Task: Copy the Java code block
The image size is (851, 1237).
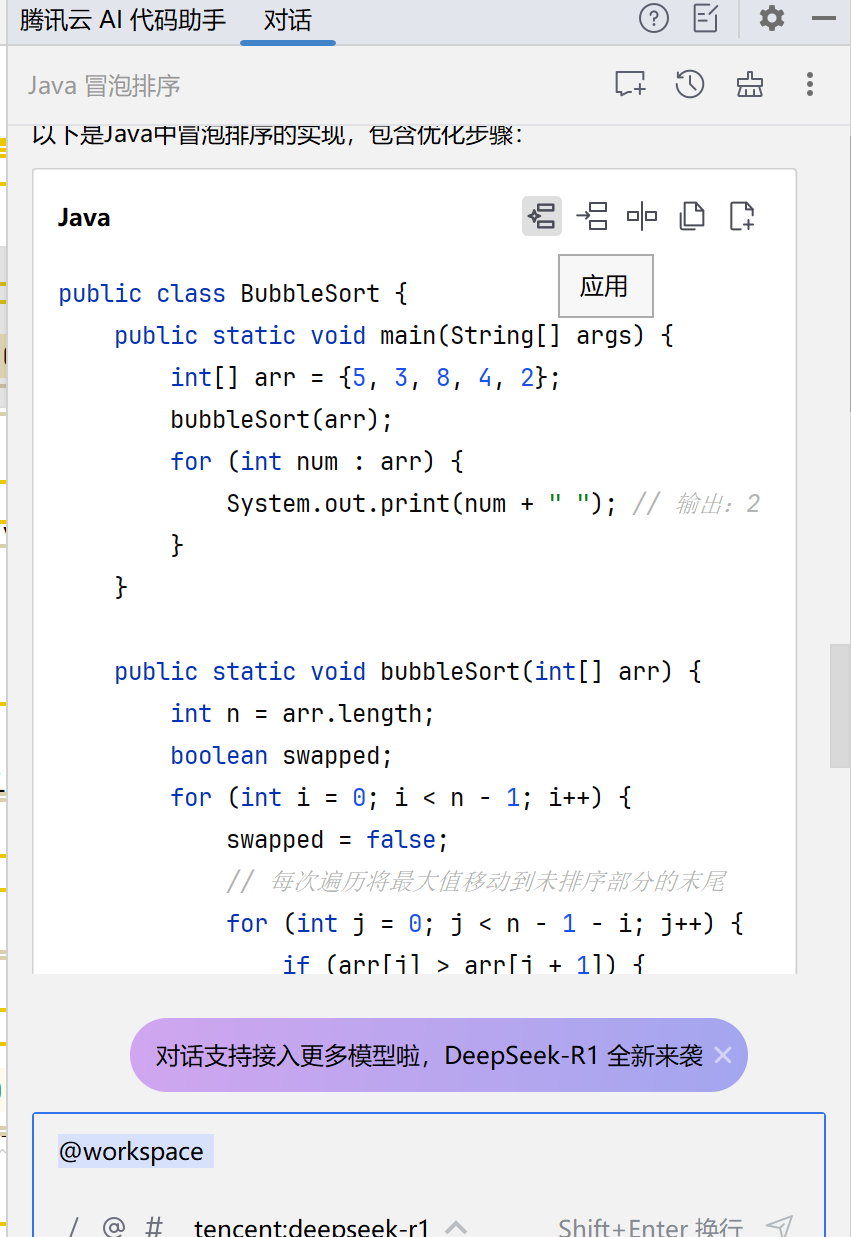Action: click(x=692, y=216)
